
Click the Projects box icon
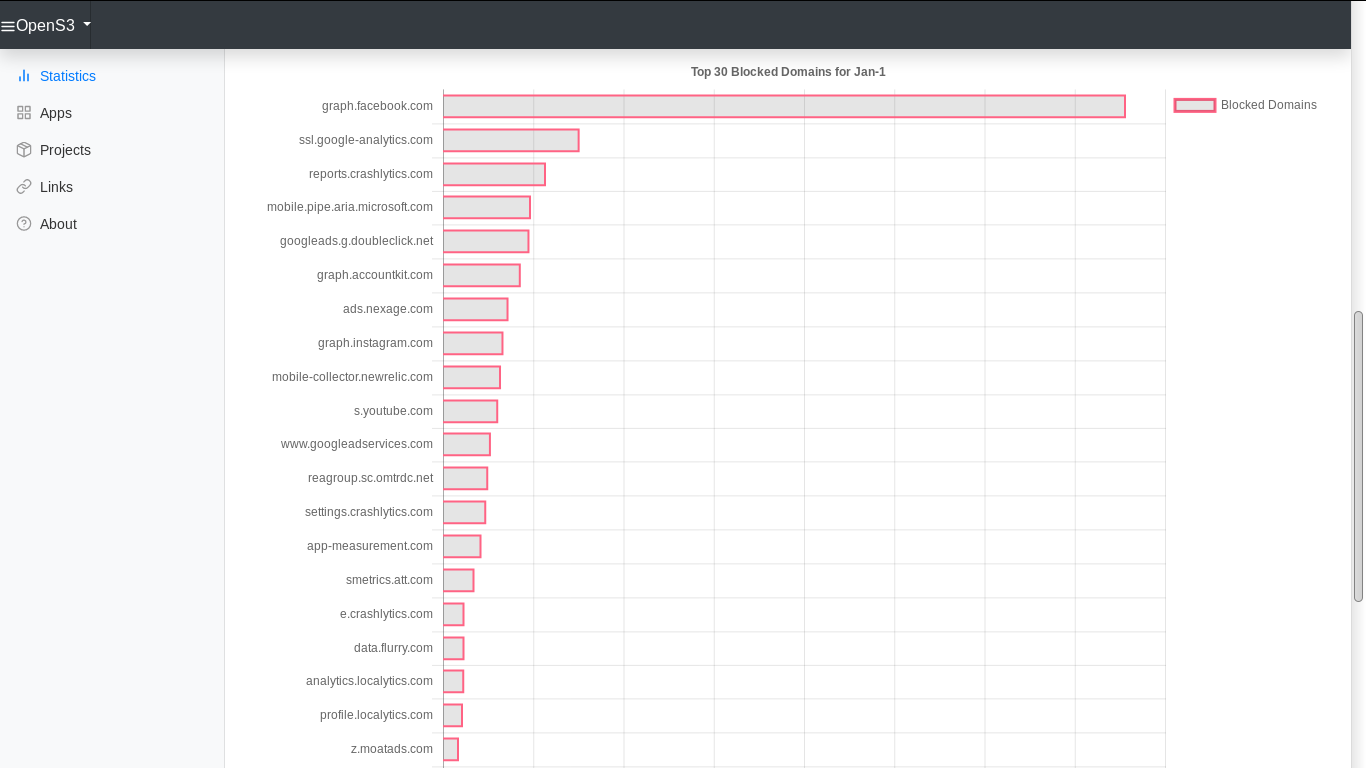point(24,150)
